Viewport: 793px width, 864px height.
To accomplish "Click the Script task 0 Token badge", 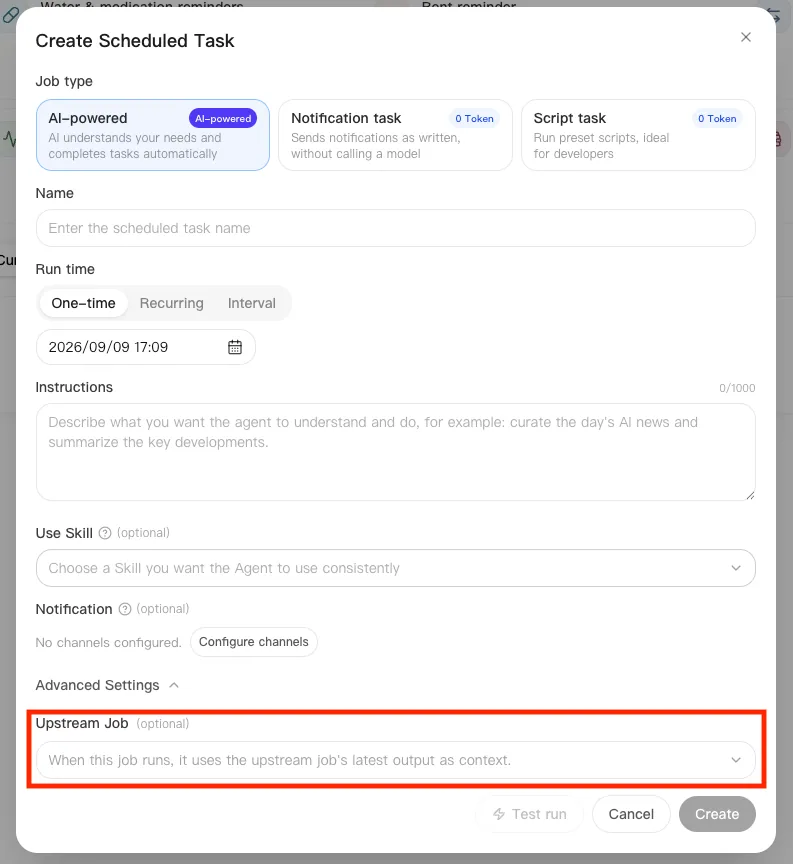I will click(x=717, y=118).
